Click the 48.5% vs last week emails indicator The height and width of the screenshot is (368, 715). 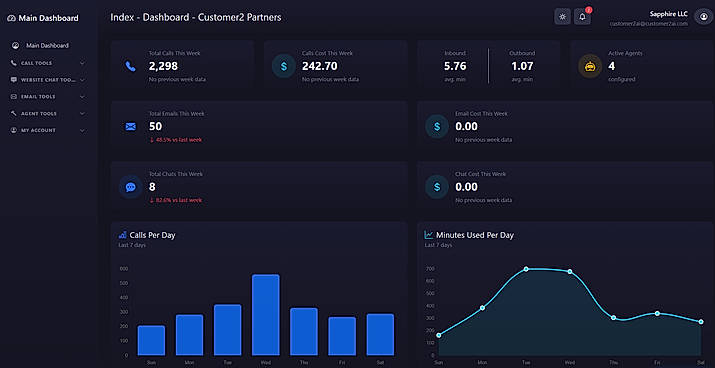176,140
